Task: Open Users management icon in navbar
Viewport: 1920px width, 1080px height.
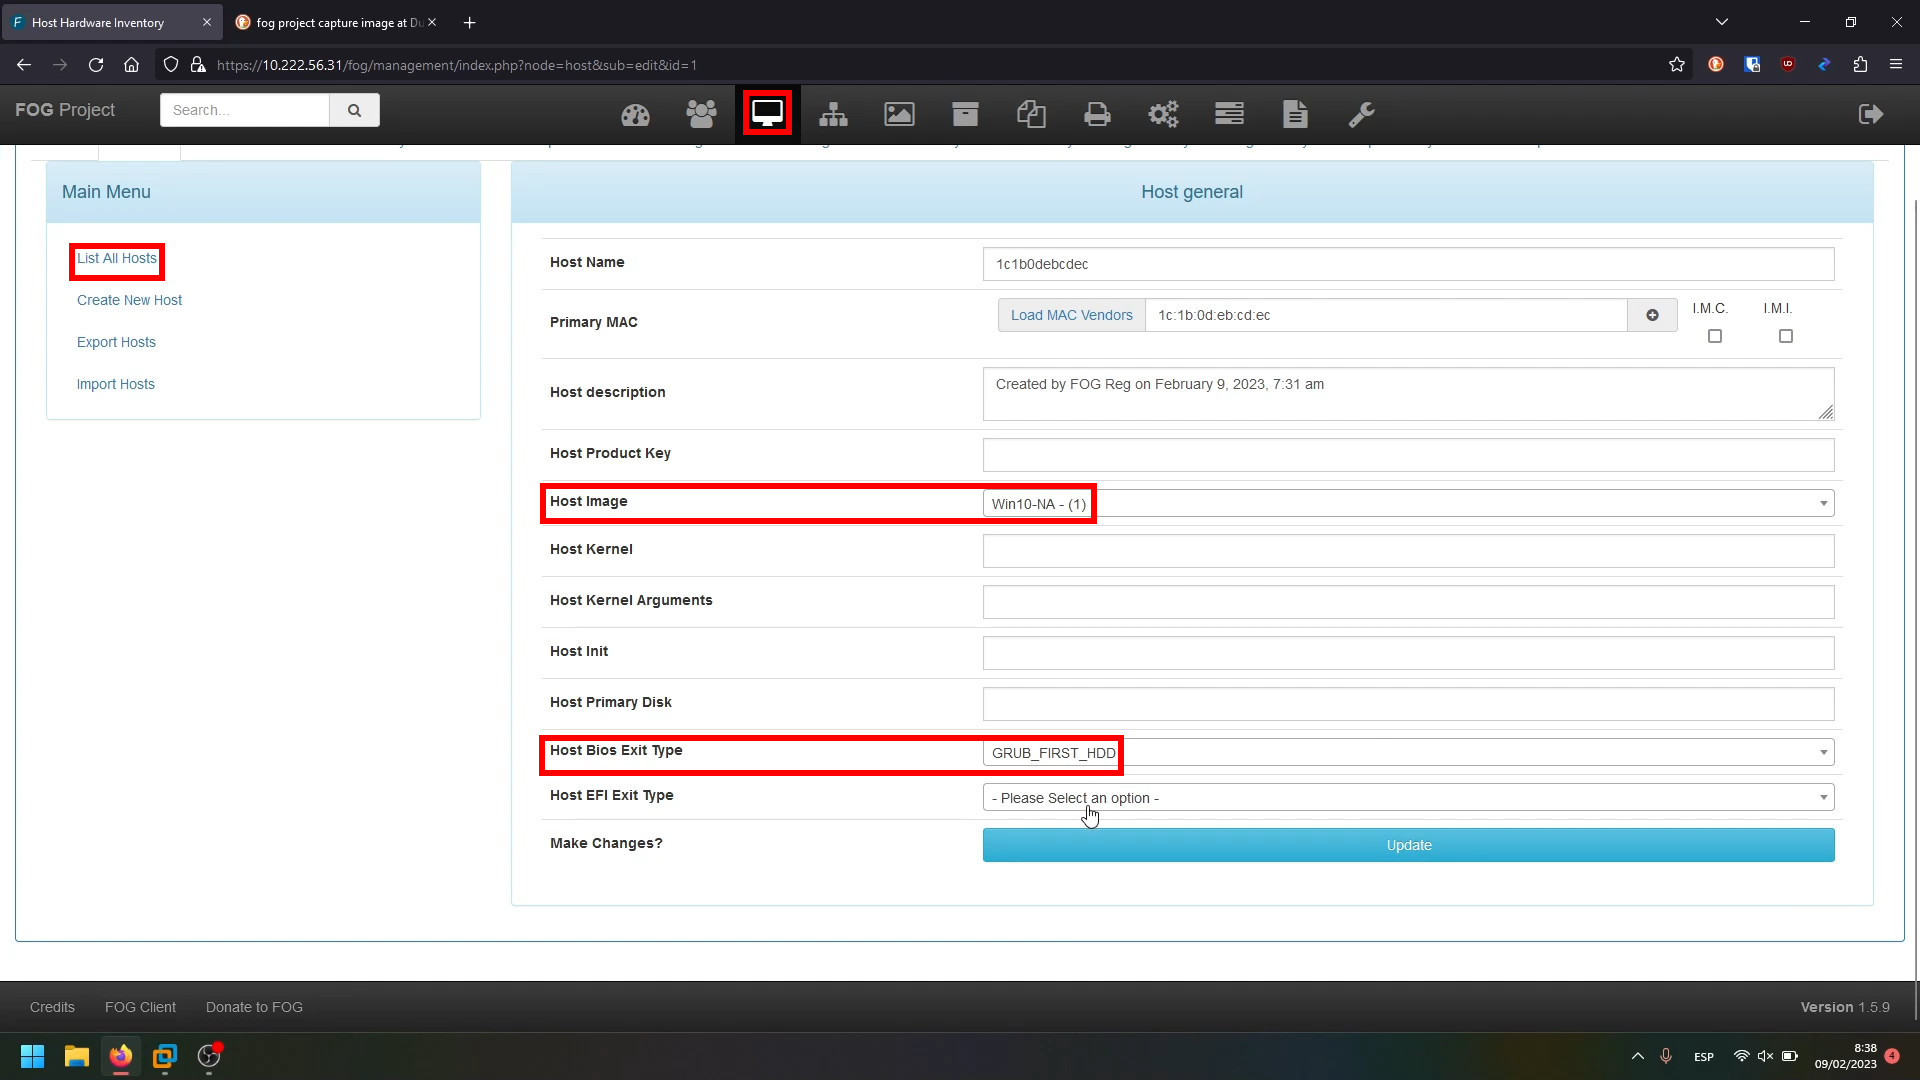Action: (701, 115)
